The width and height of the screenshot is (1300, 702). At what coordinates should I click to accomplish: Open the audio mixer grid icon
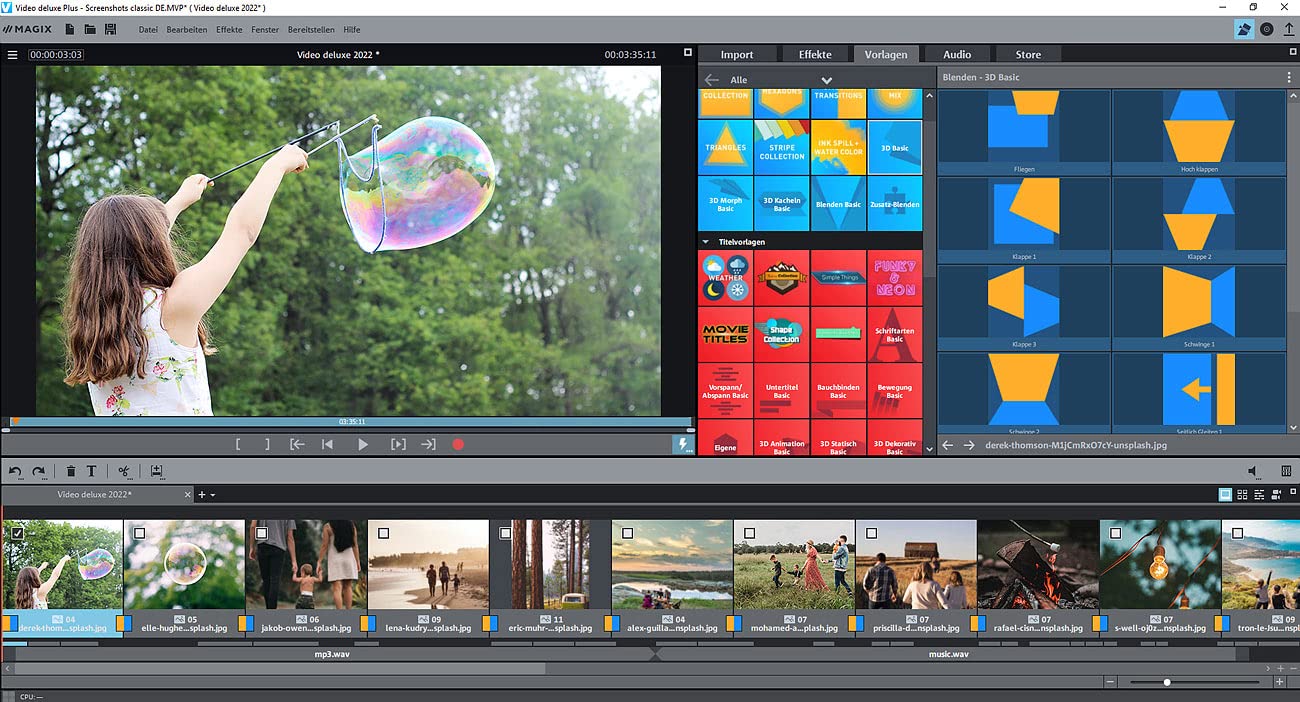click(1286, 471)
